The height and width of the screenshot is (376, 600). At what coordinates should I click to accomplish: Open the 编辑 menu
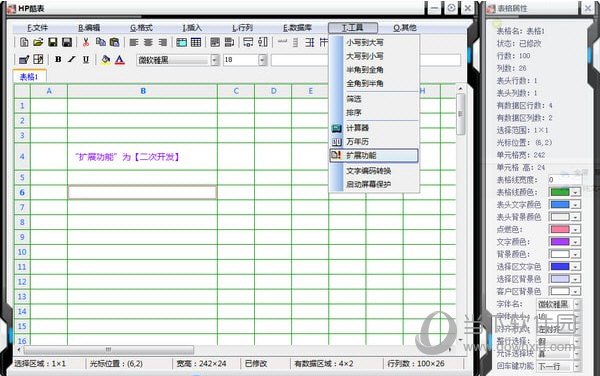(x=89, y=28)
